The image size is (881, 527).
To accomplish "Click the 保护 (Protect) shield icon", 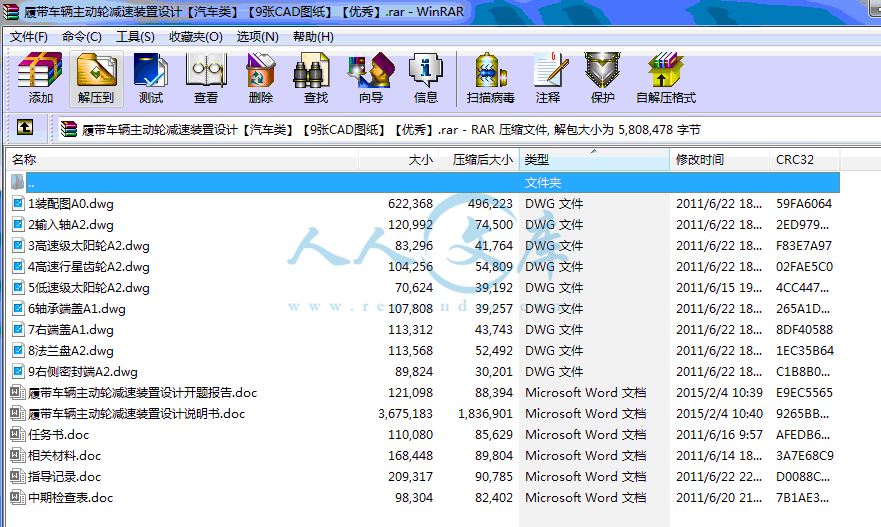I will tap(602, 71).
